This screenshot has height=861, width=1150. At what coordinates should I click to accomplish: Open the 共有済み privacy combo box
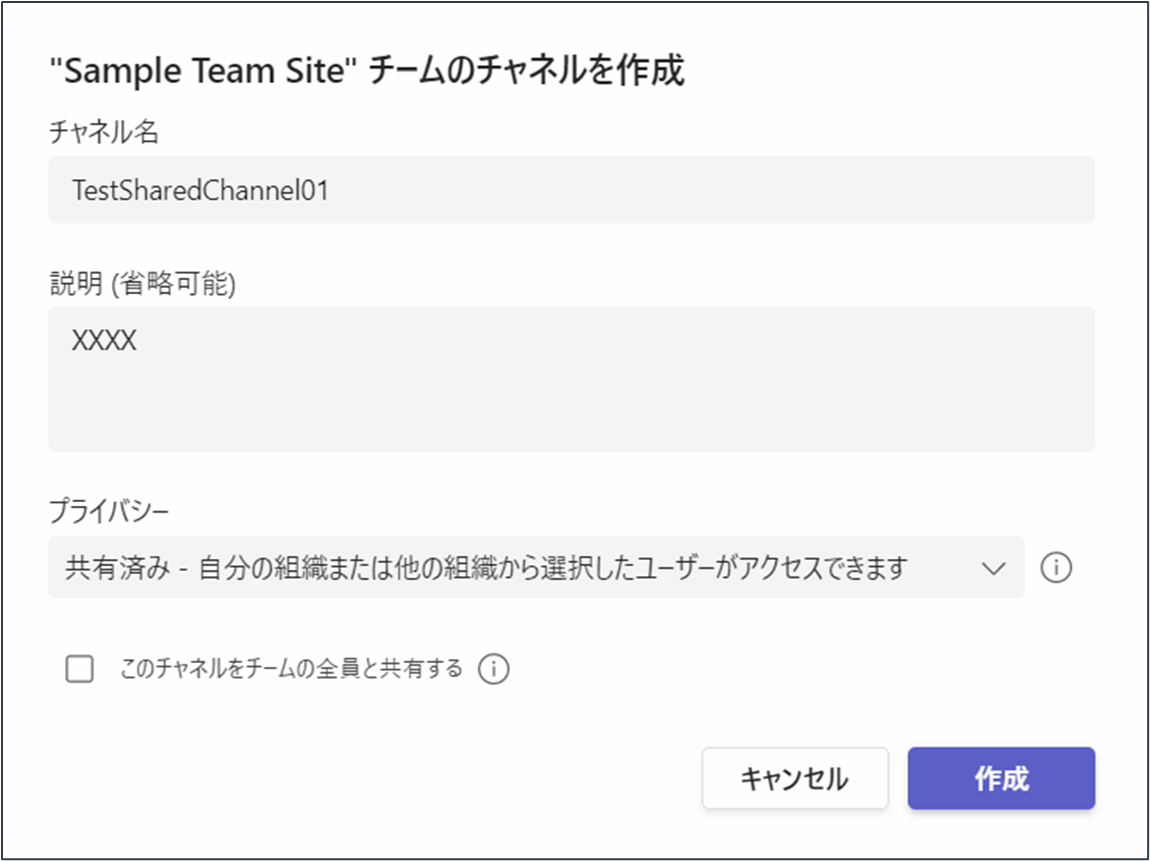pos(536,568)
